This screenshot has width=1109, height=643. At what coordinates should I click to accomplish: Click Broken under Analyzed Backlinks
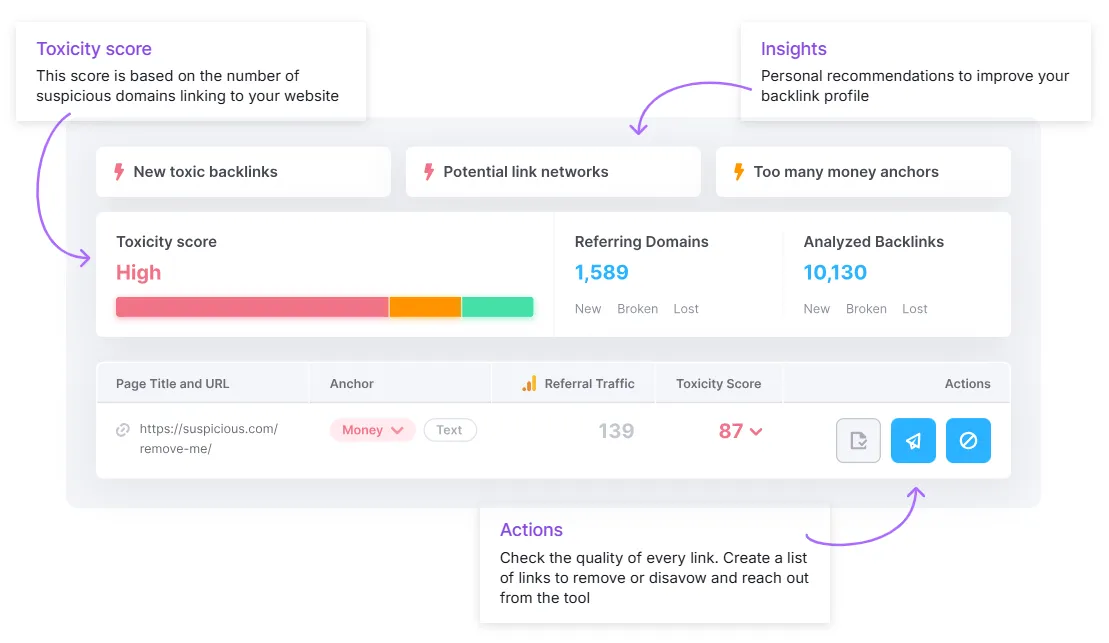[866, 308]
